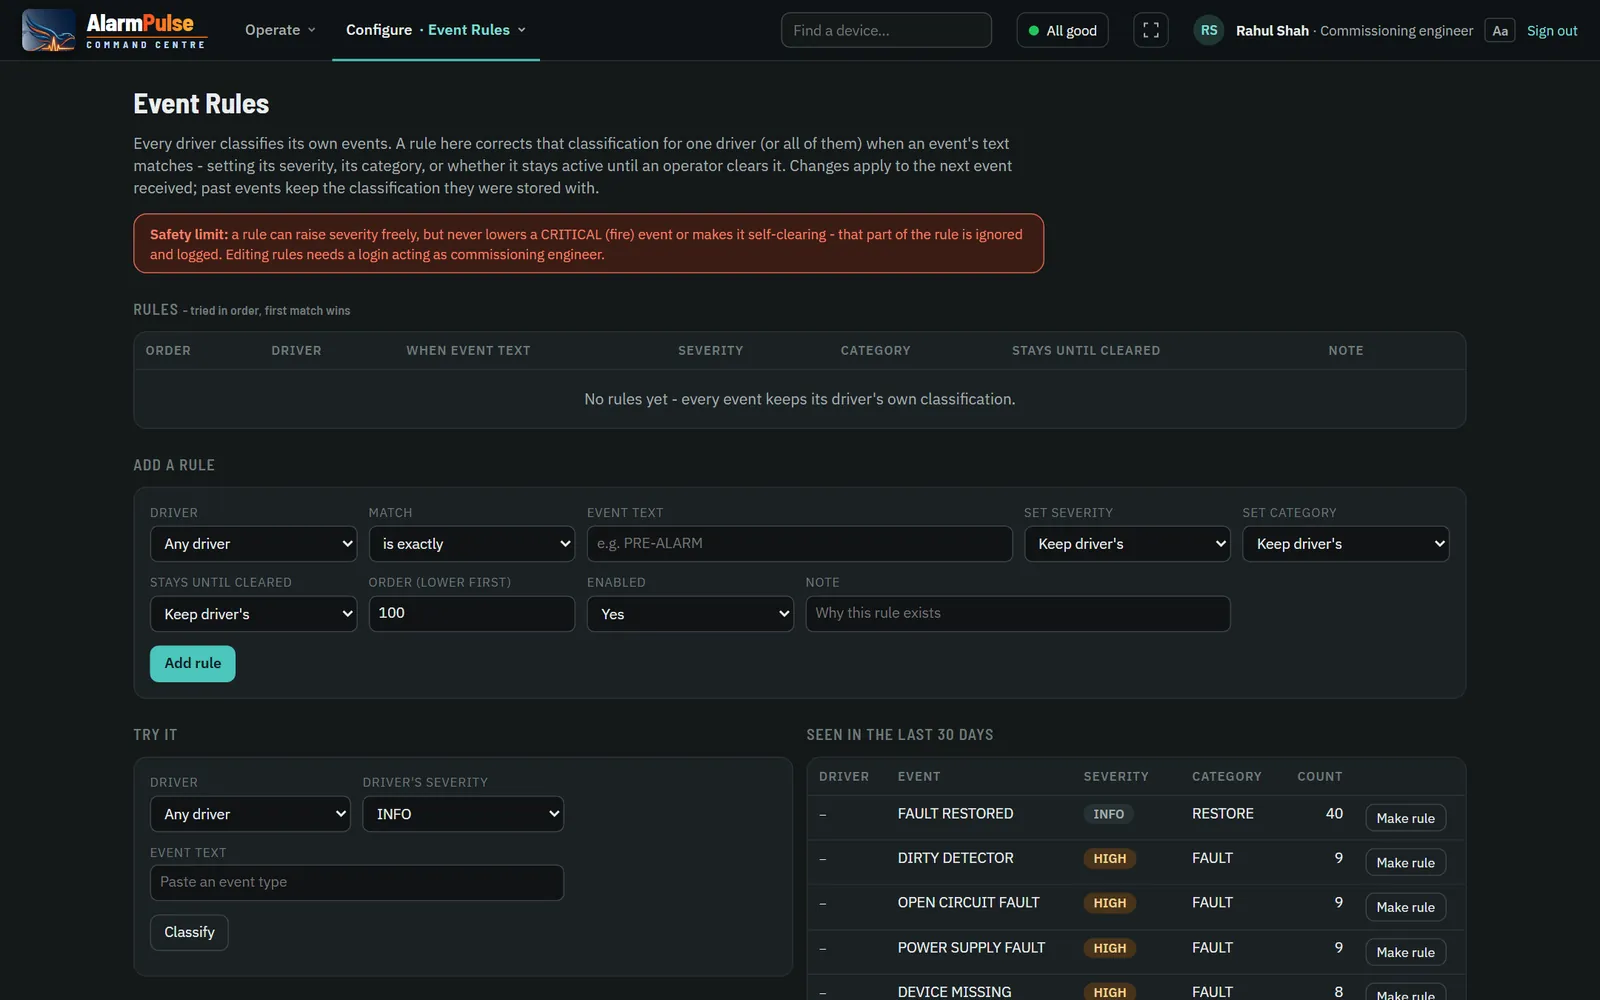Click the SEVERITY header in Seen table
The width and height of the screenshot is (1600, 1000).
pos(1116,776)
